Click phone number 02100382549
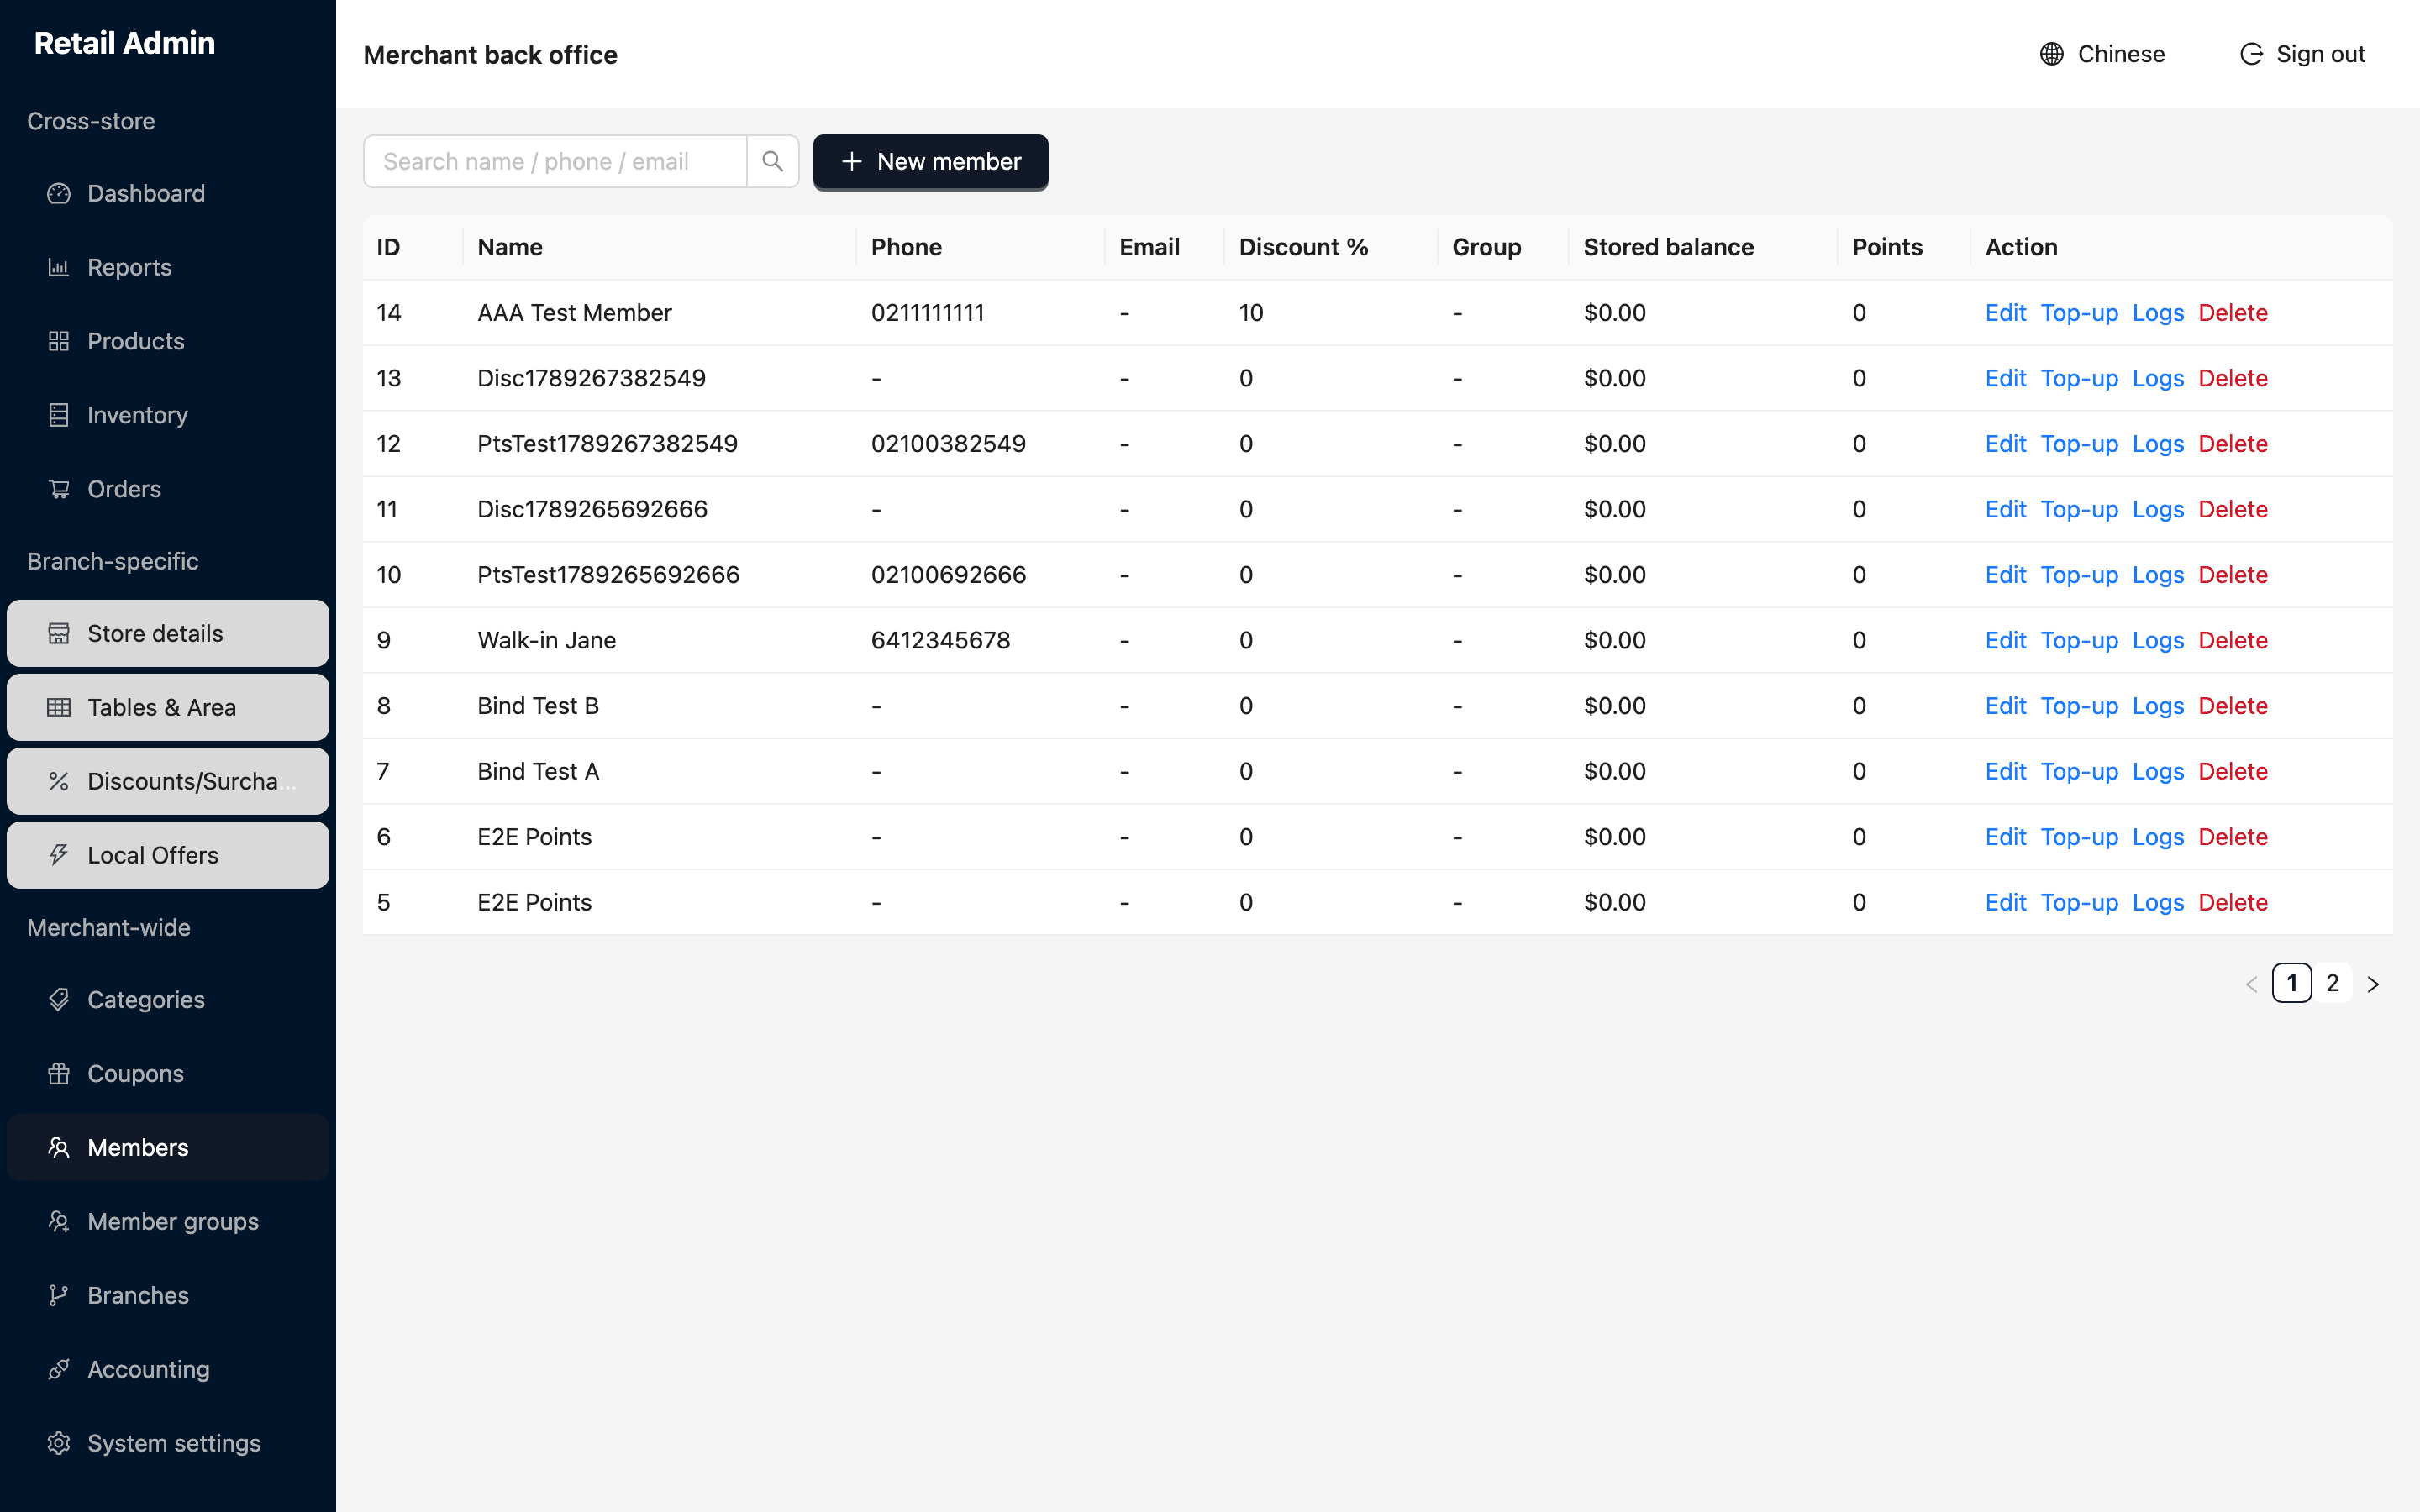This screenshot has width=2420, height=1512. [x=948, y=444]
